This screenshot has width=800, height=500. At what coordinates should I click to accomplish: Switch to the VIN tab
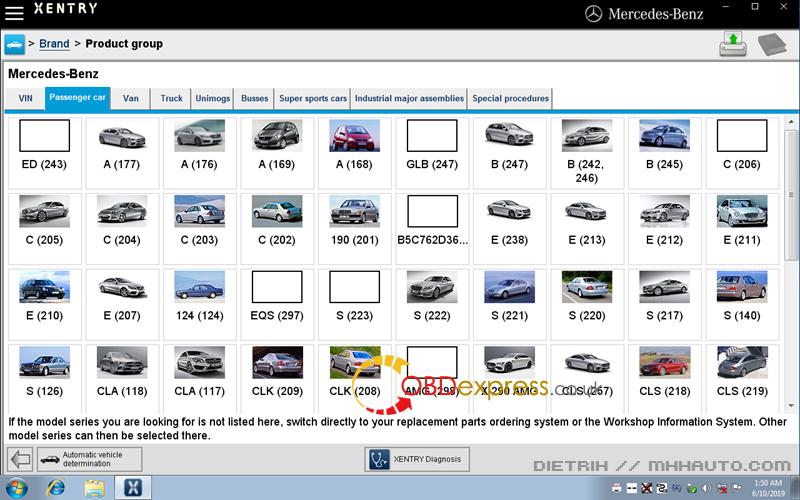pyautogui.click(x=25, y=98)
